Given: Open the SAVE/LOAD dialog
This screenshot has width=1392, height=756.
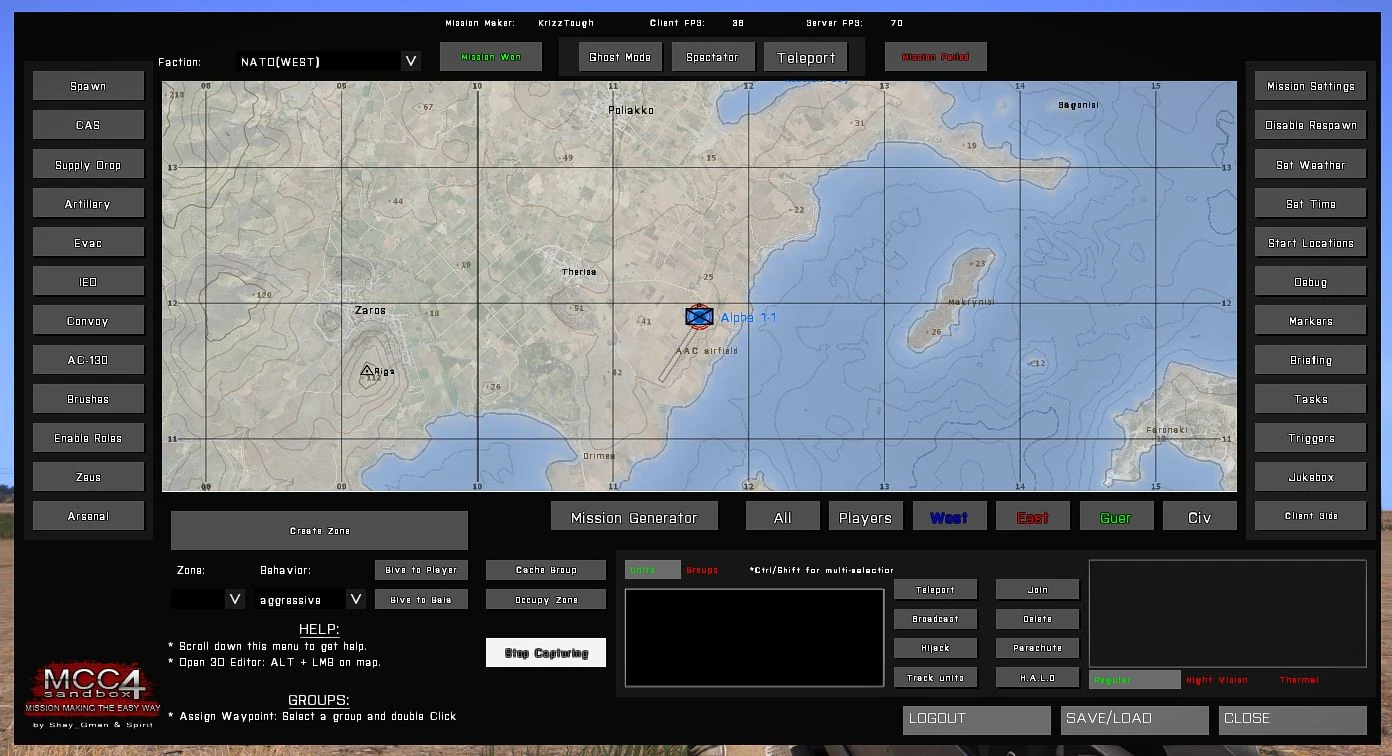Looking at the screenshot, I should coord(1135,719).
